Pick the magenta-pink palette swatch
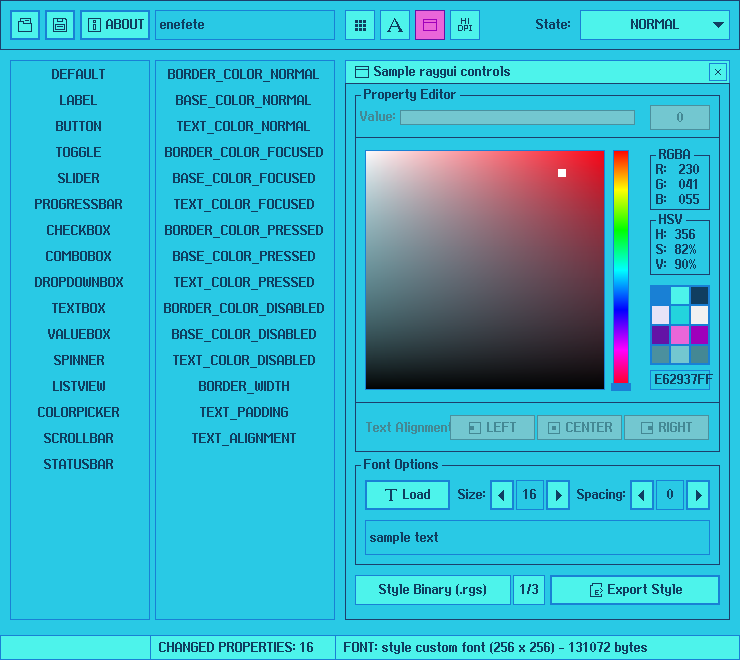The height and width of the screenshot is (660, 740). tap(680, 334)
